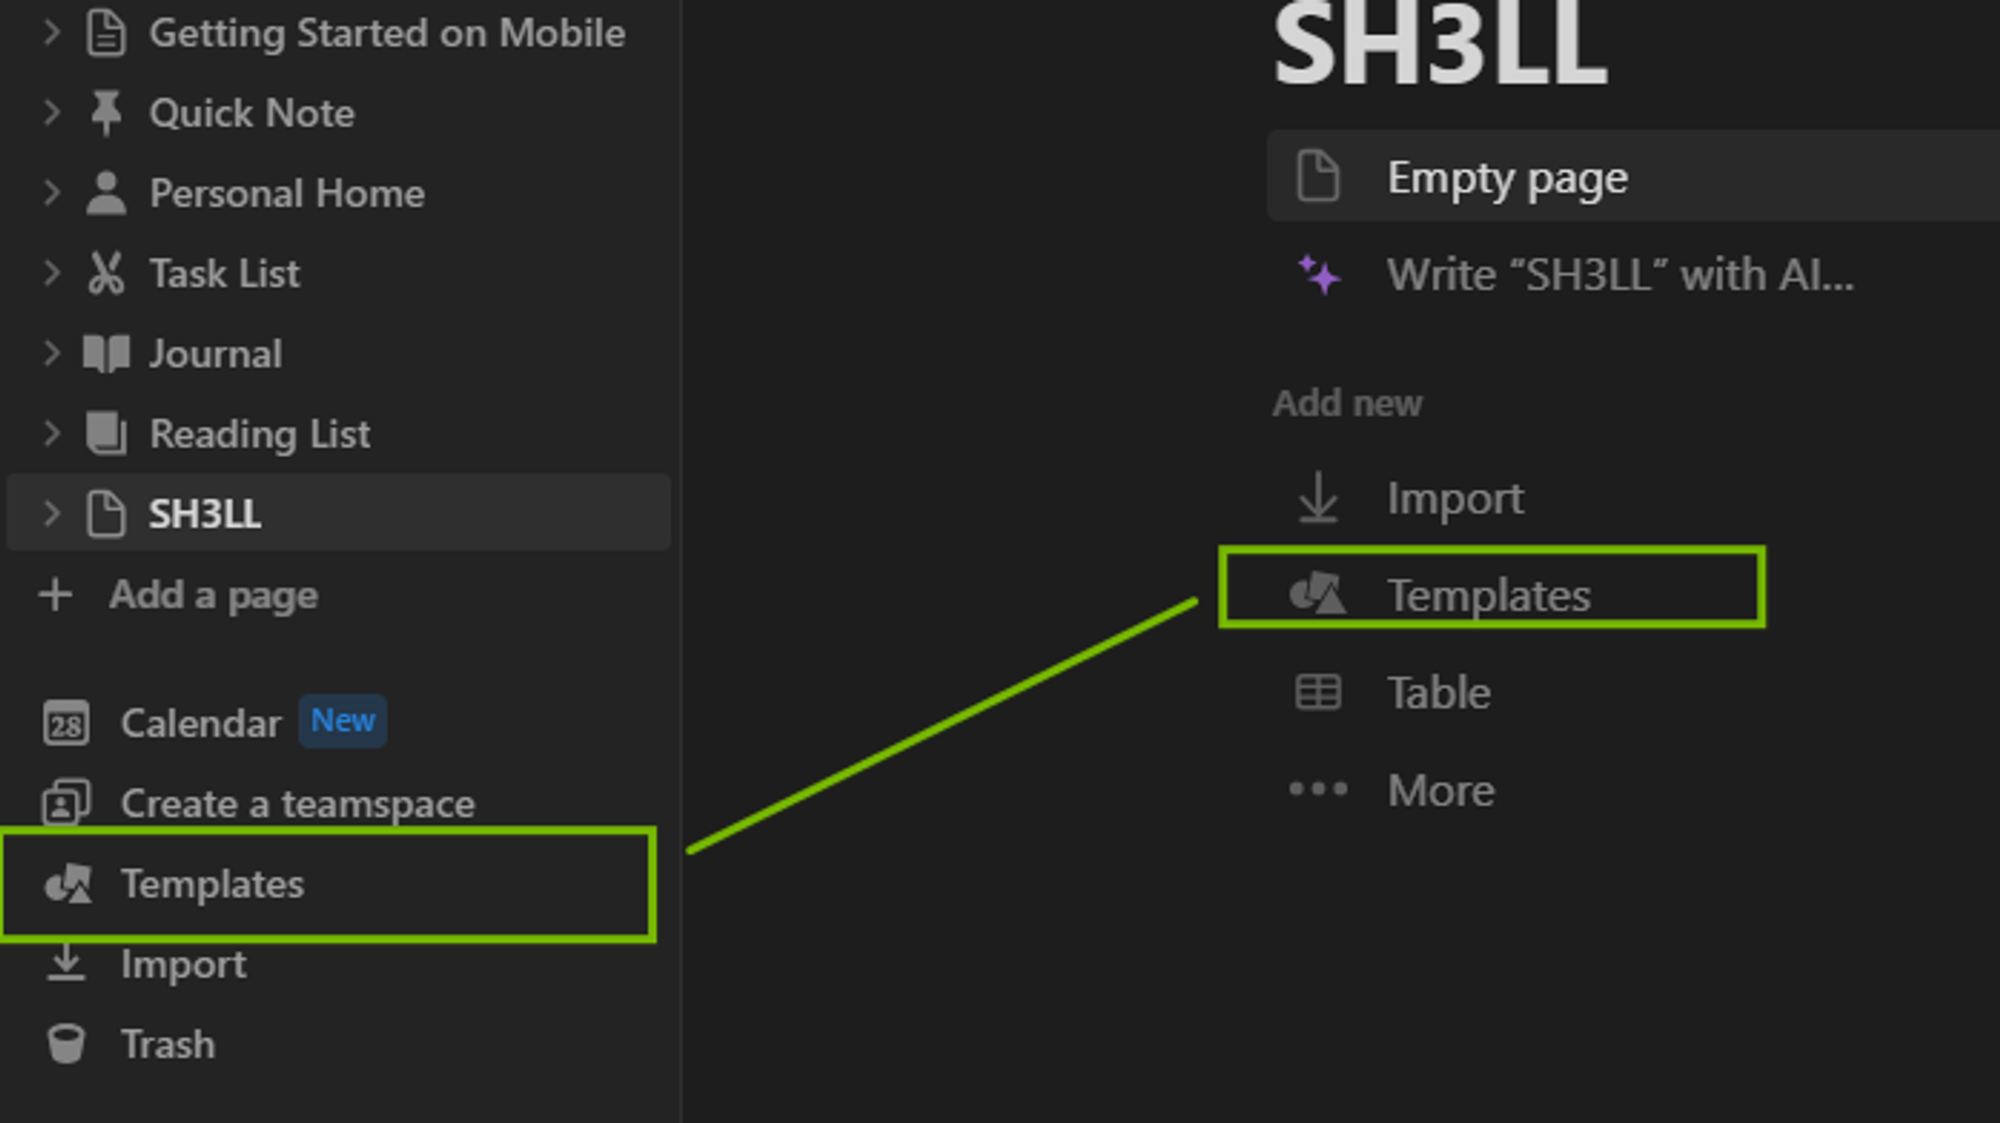This screenshot has width=2000, height=1123.
Task: Click the stacked pages icon beside Reading List
Action: point(106,433)
